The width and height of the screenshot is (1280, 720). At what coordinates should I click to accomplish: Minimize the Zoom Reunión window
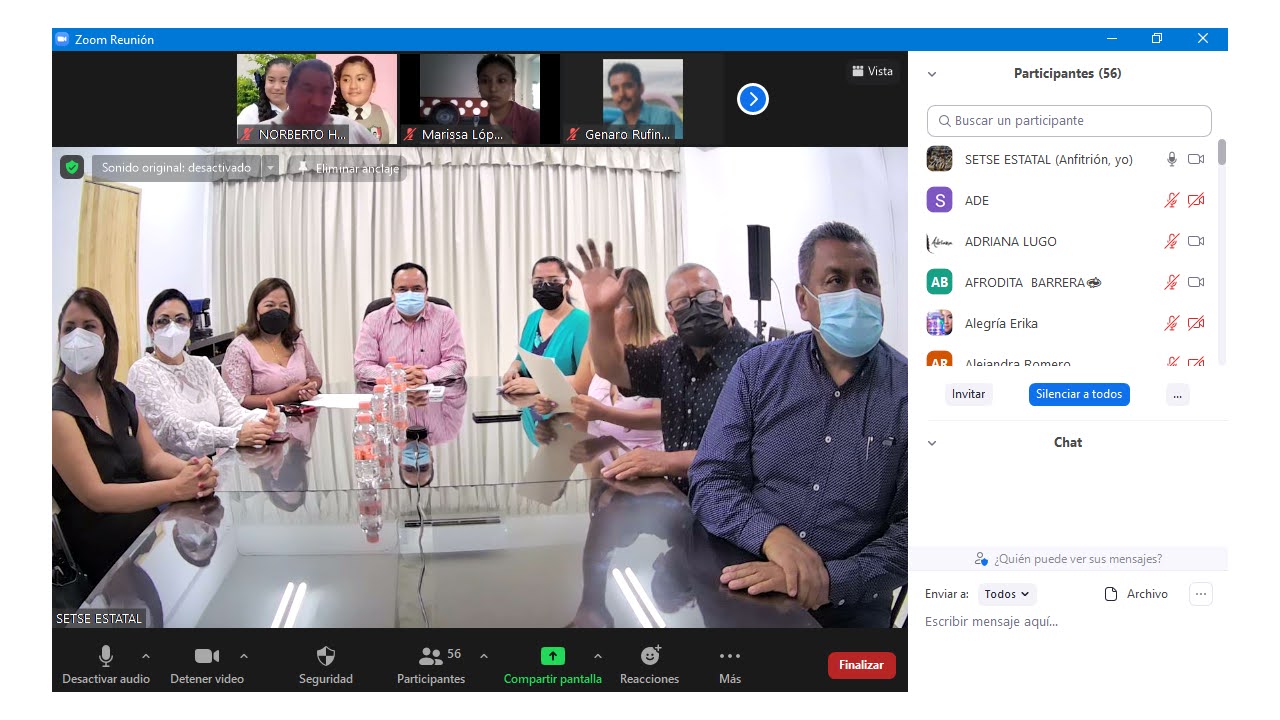click(1112, 39)
